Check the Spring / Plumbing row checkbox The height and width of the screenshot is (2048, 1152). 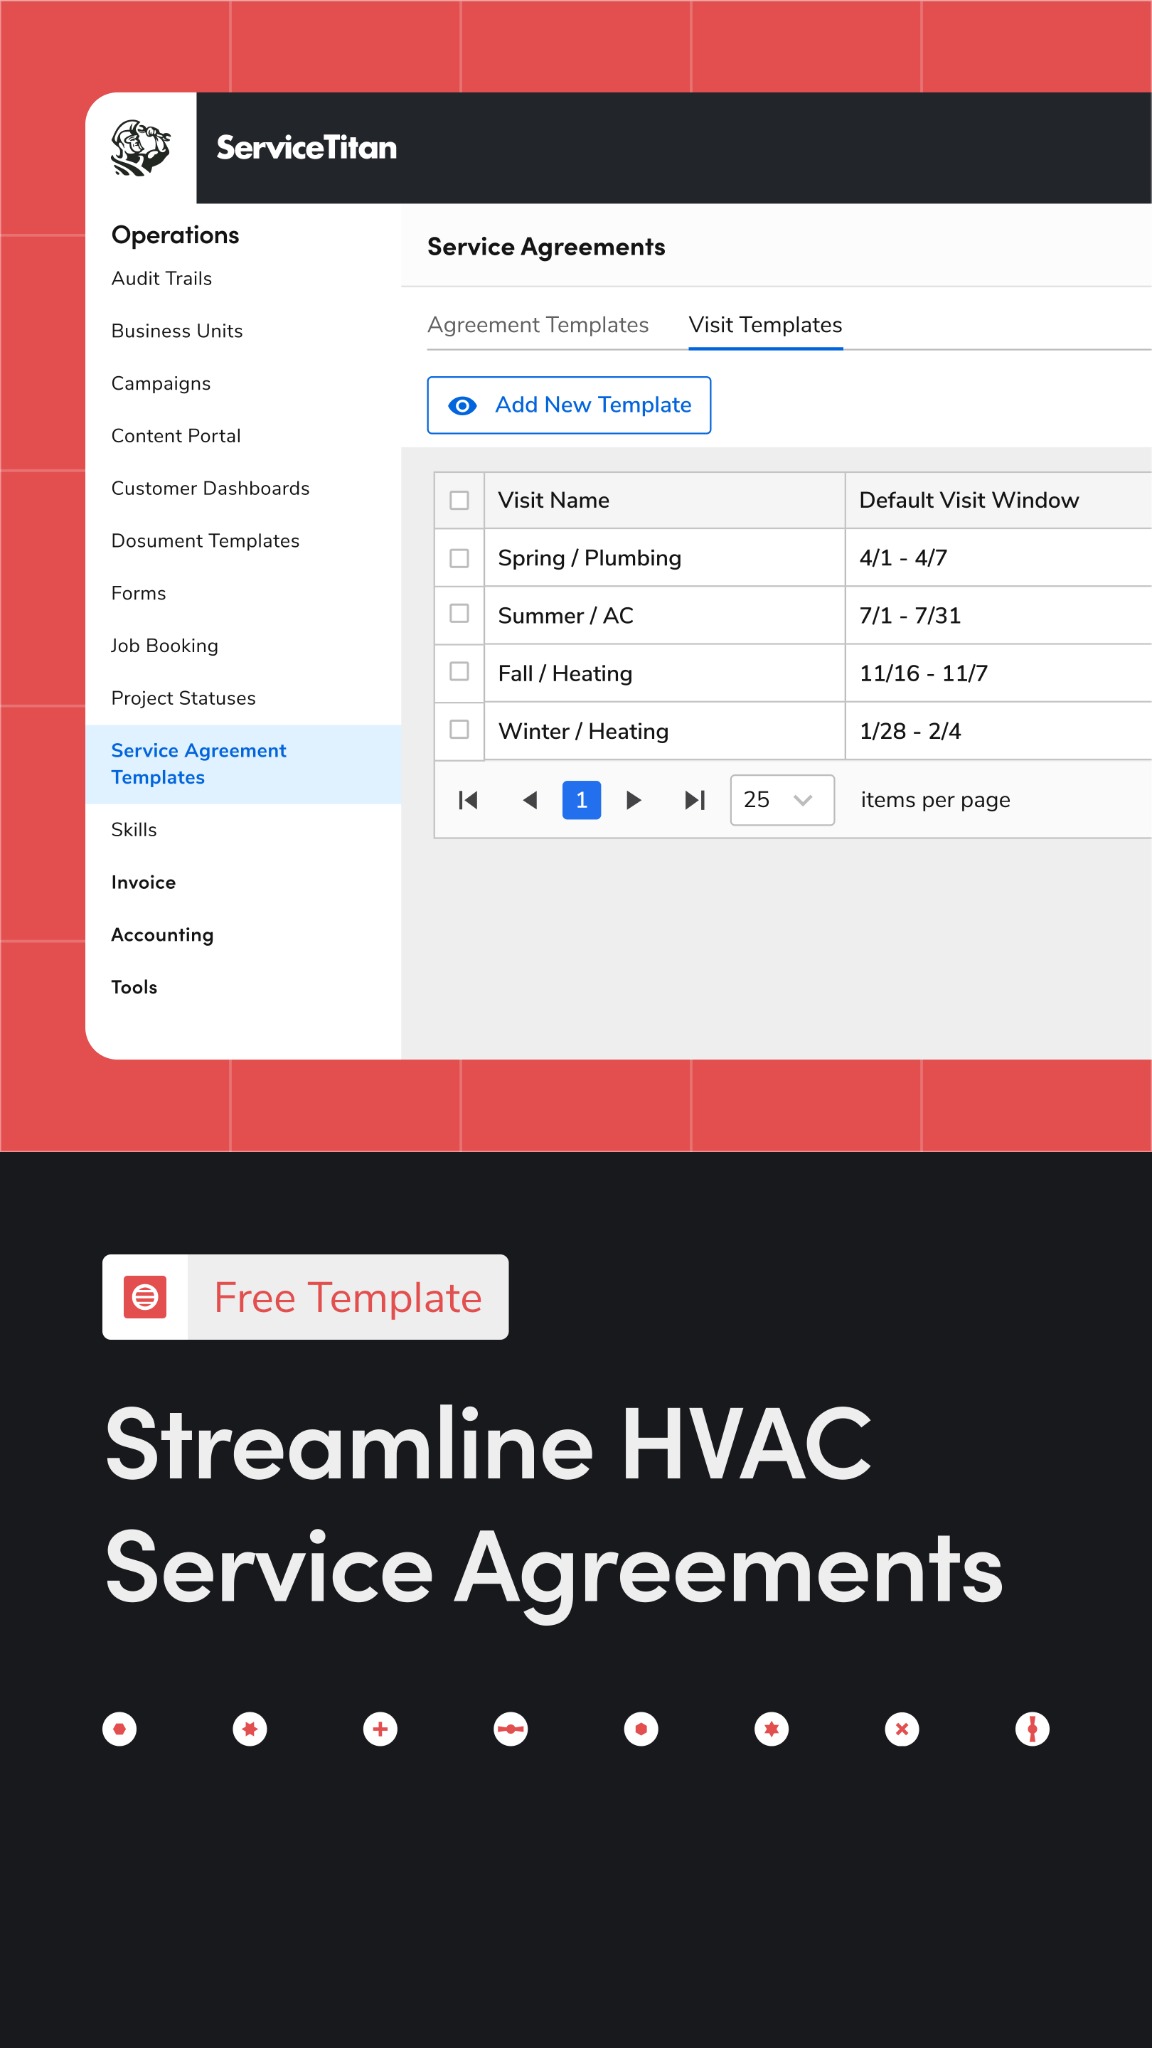tap(459, 558)
